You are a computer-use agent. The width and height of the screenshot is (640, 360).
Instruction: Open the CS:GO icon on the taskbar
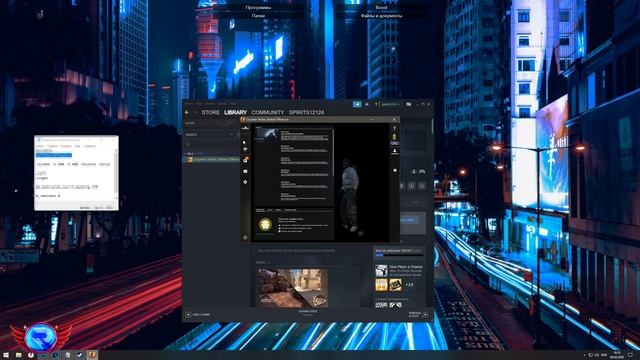coord(92,355)
